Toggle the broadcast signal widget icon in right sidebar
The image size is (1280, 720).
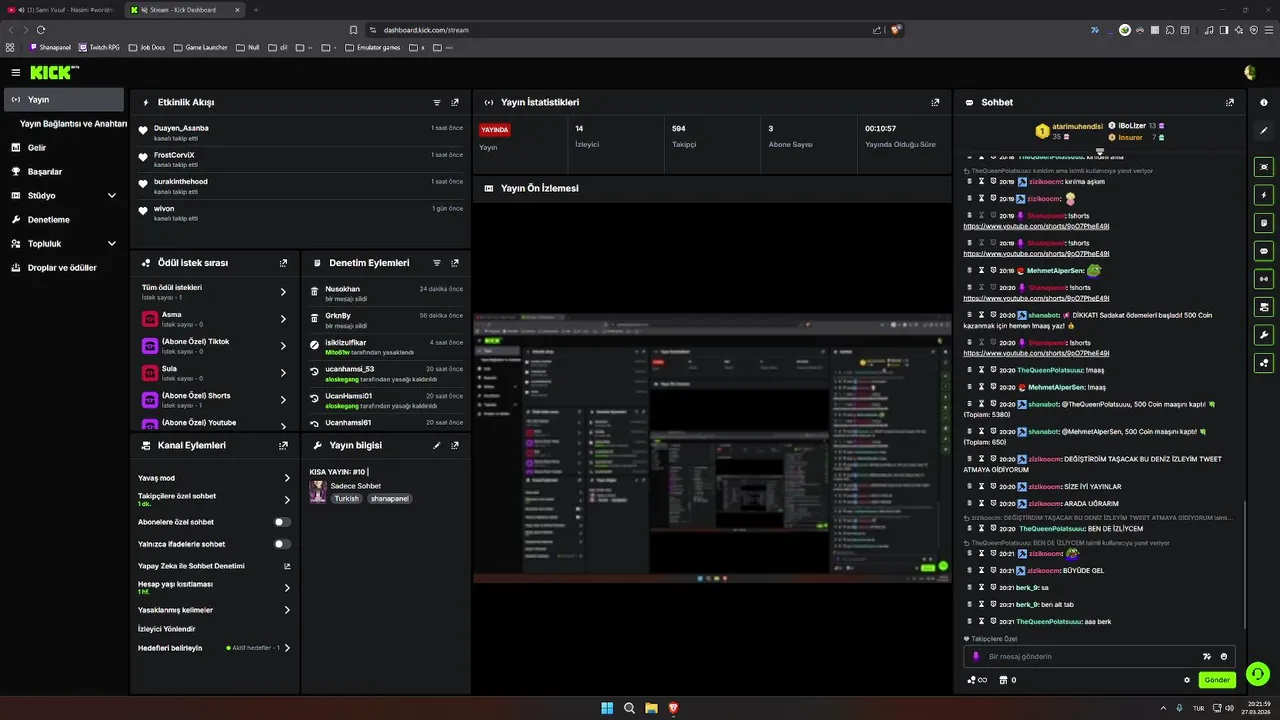pos(1264,279)
